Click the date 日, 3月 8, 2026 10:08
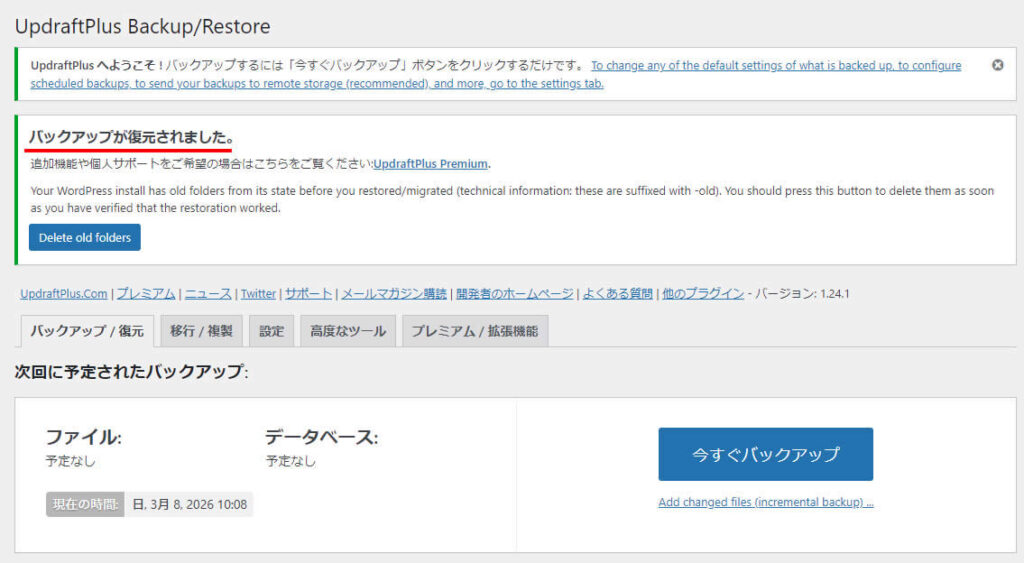The width and height of the screenshot is (1024, 563). (x=189, y=504)
